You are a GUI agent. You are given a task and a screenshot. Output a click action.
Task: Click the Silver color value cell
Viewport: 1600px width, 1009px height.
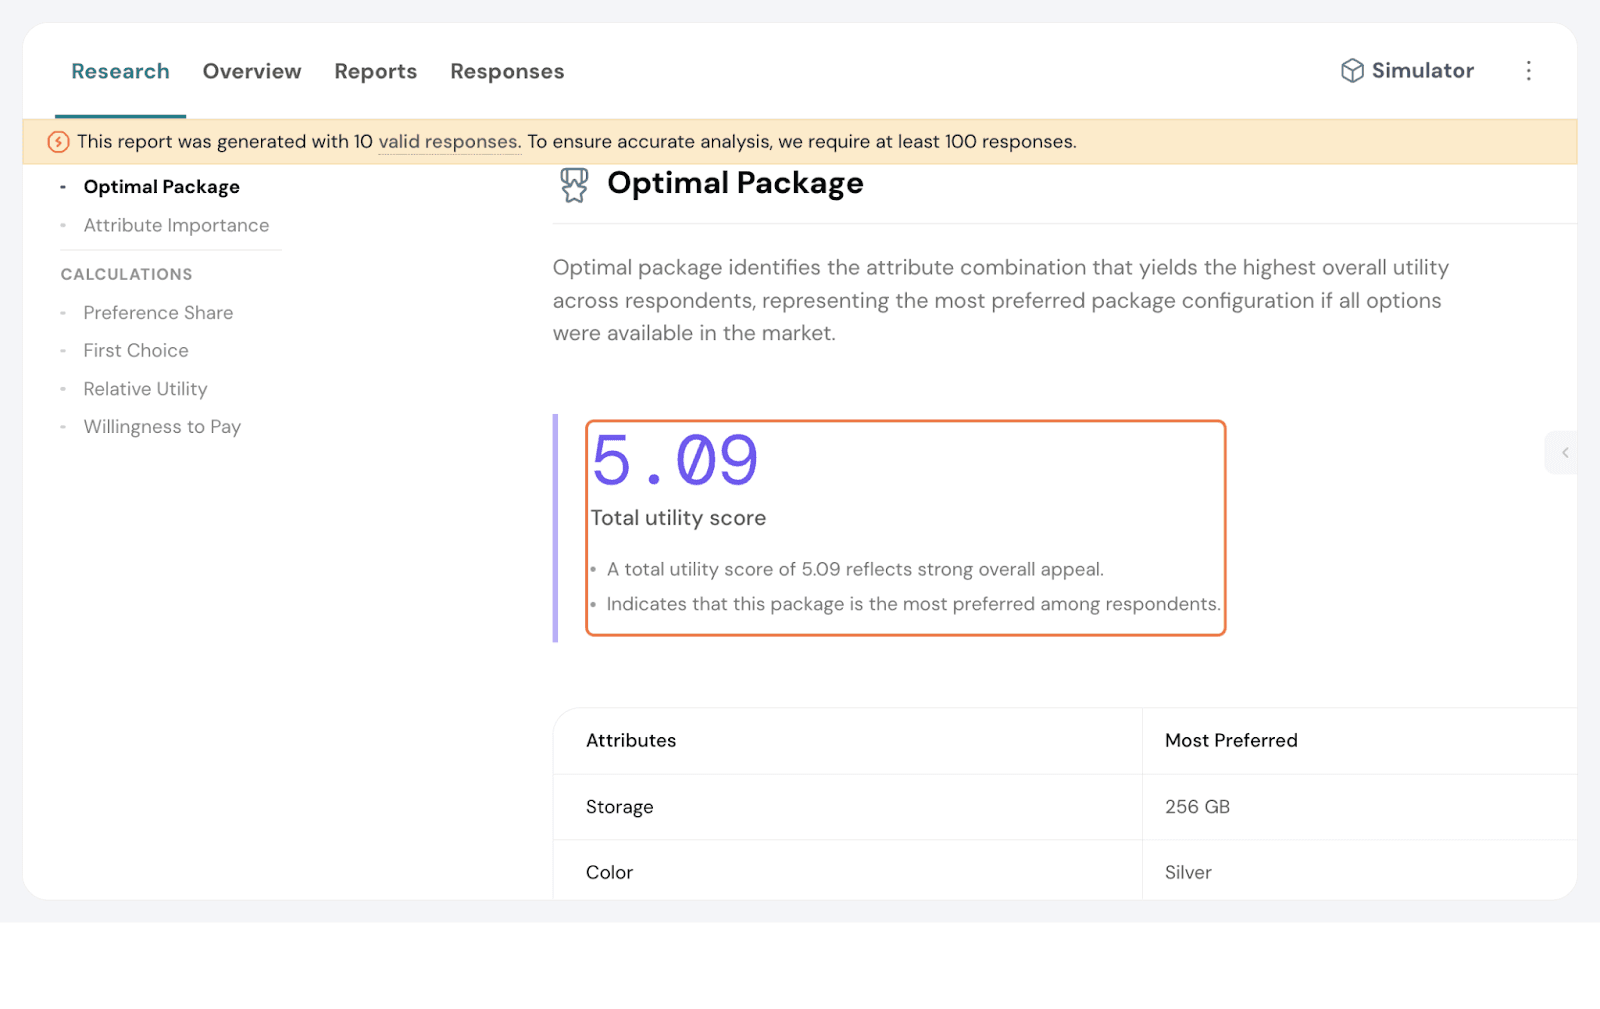pos(1188,873)
